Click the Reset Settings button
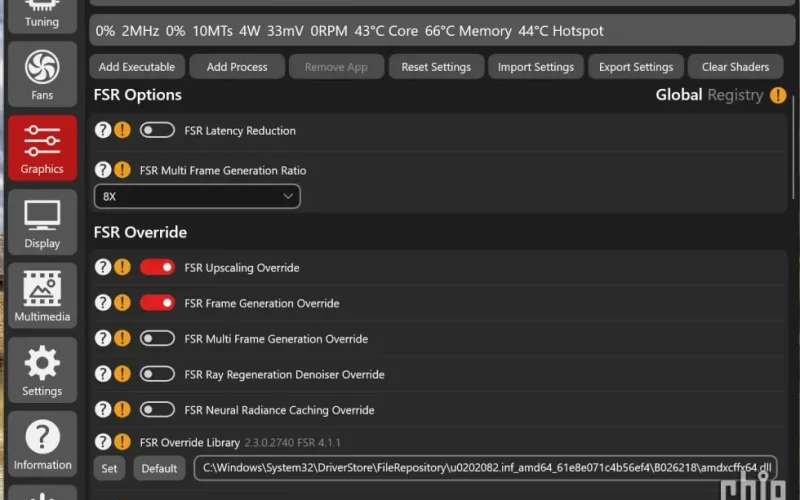Image resolution: width=800 pixels, height=500 pixels. (436, 67)
